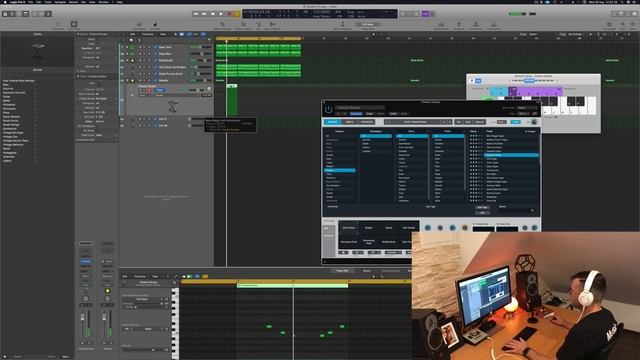Screen dimensions: 640x360
Task: Open the Snap dropdown in the tracks area
Action: pos(533,34)
